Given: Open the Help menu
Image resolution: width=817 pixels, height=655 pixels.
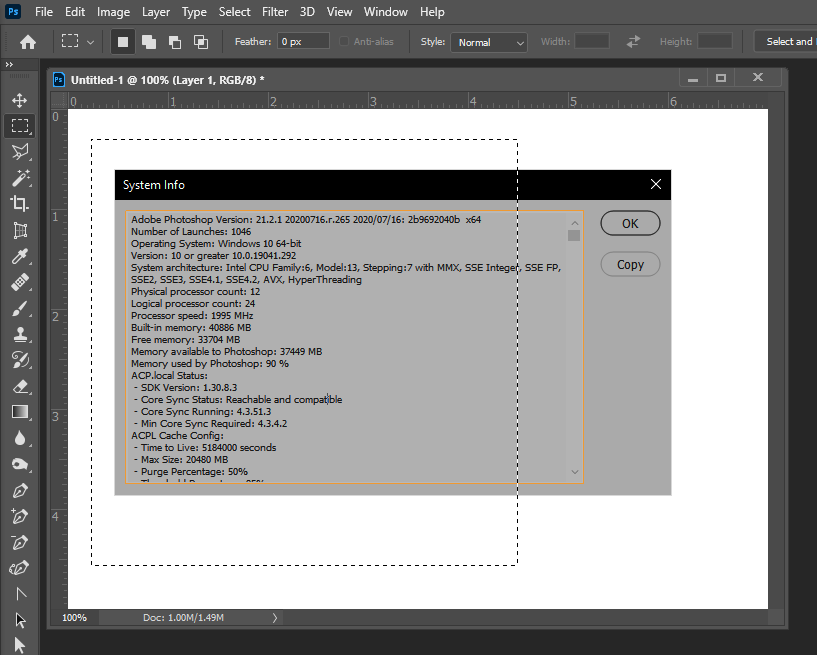Looking at the screenshot, I should [432, 11].
